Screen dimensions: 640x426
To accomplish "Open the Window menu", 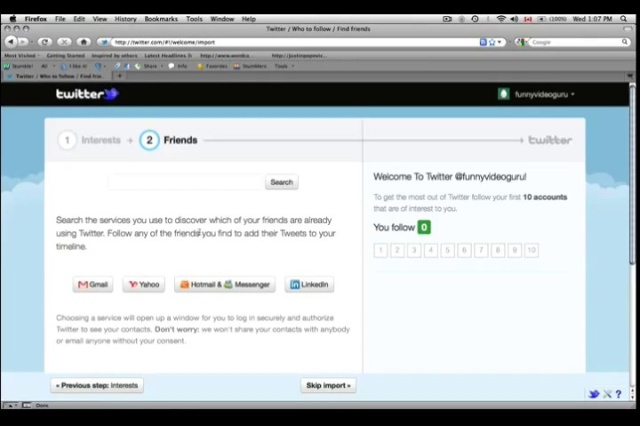I will pyautogui.click(x=222, y=19).
